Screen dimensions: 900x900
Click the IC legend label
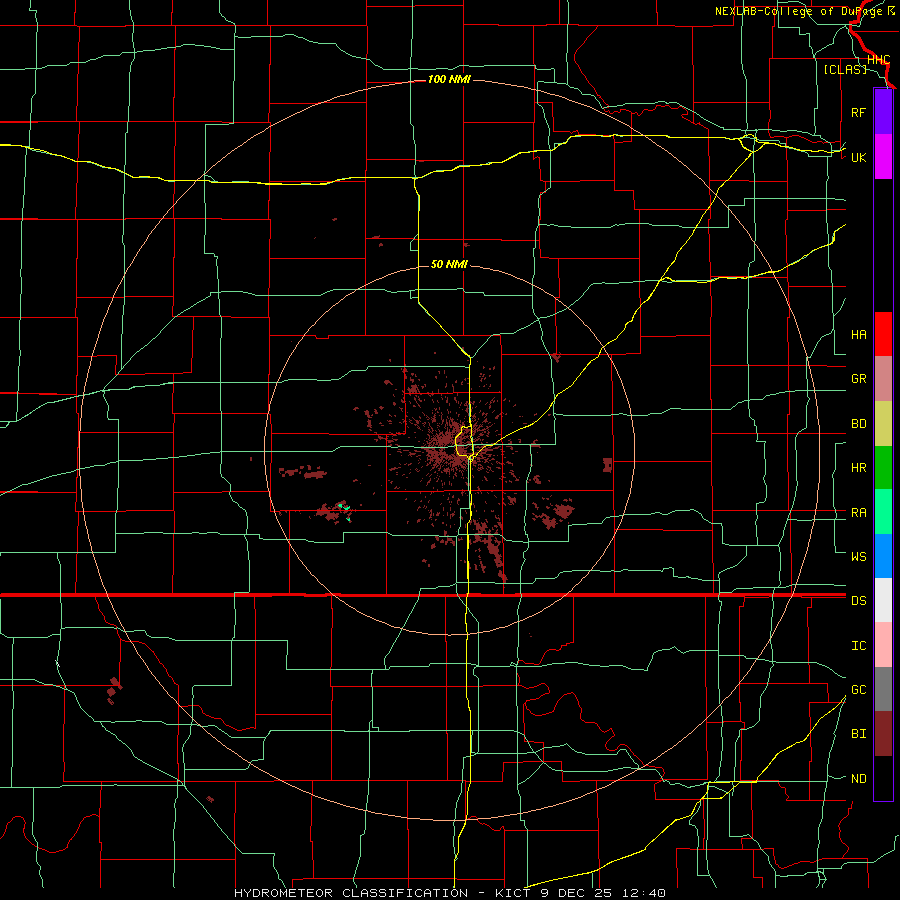[858, 646]
